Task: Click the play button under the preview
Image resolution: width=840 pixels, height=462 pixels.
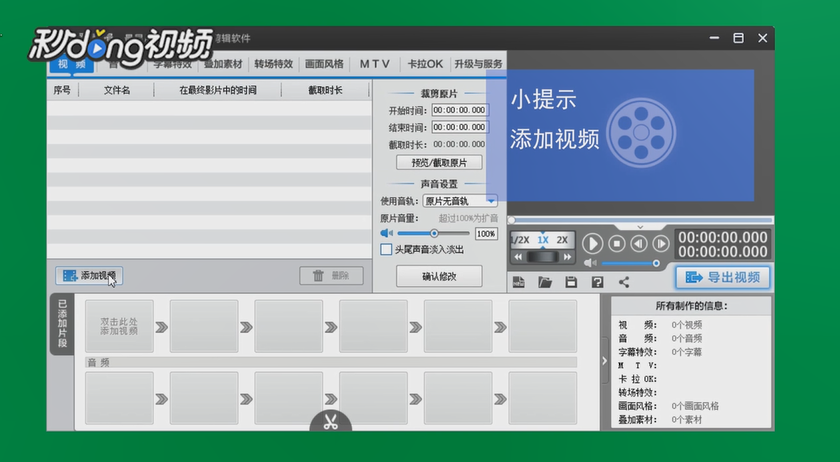Action: [x=592, y=244]
